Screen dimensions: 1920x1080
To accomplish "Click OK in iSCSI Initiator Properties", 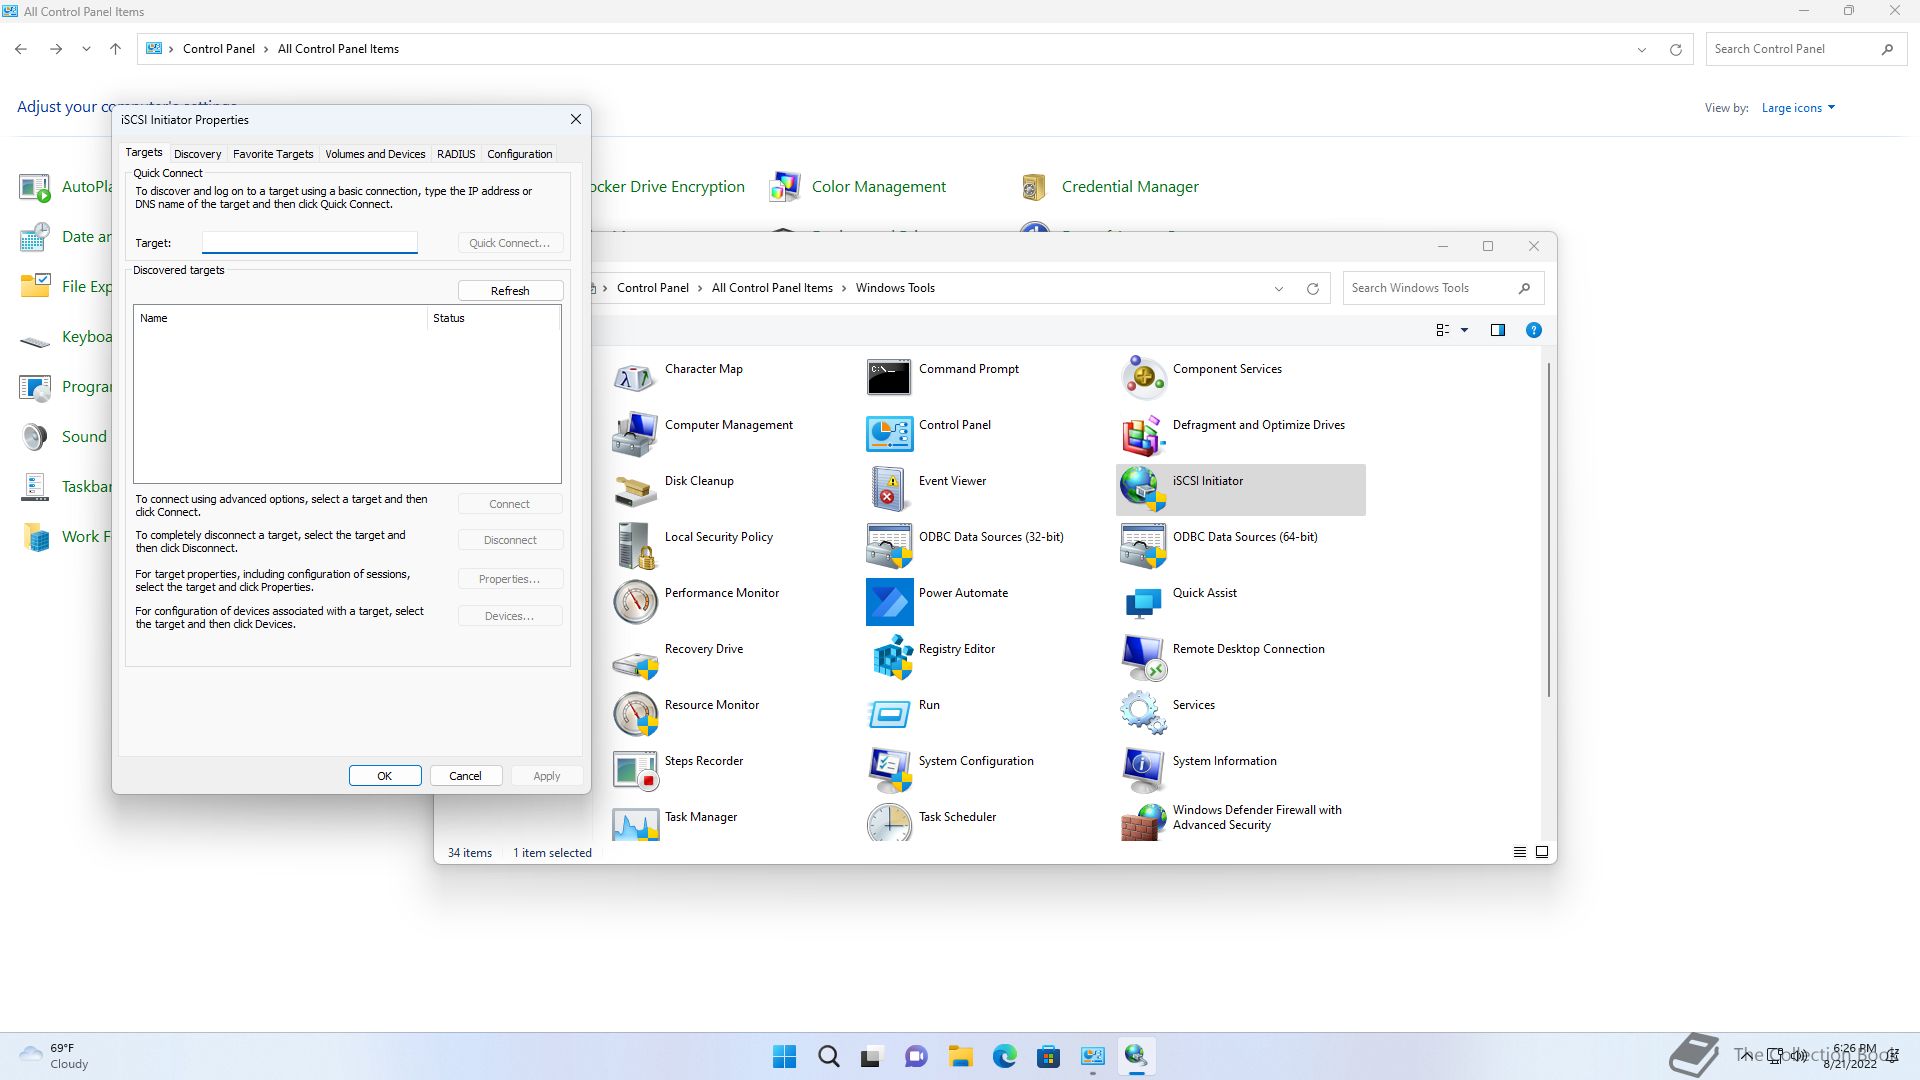I will click(x=384, y=776).
